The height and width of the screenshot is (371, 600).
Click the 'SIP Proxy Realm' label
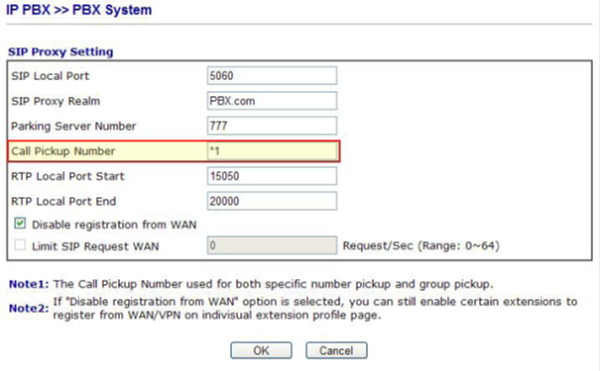tap(55, 101)
